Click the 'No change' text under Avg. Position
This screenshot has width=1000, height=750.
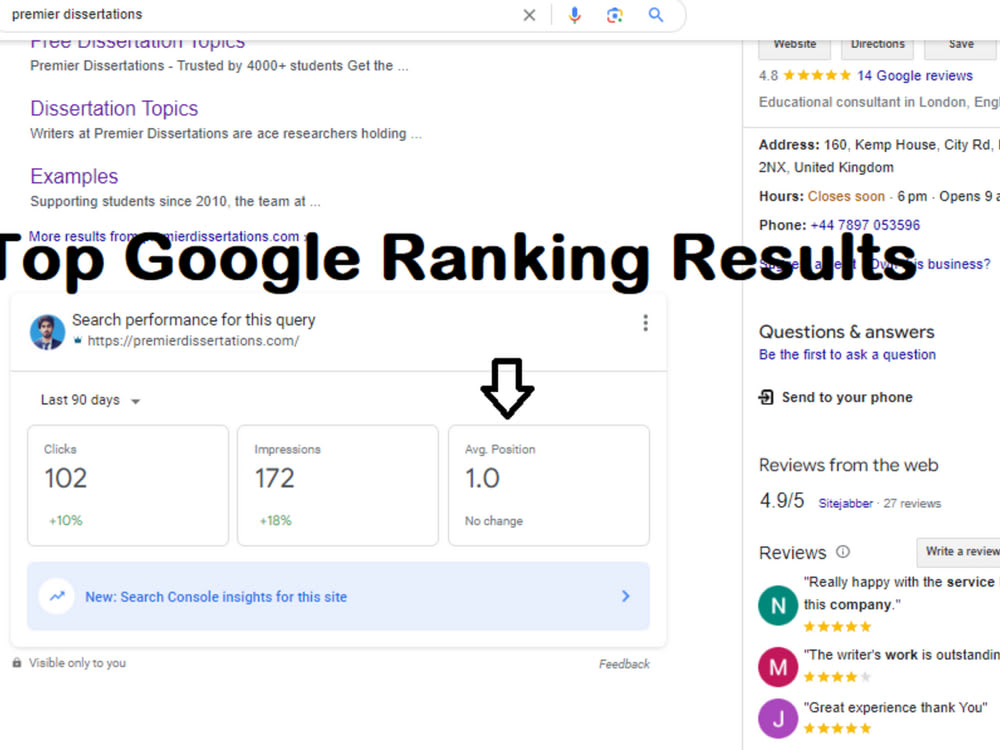click(494, 521)
